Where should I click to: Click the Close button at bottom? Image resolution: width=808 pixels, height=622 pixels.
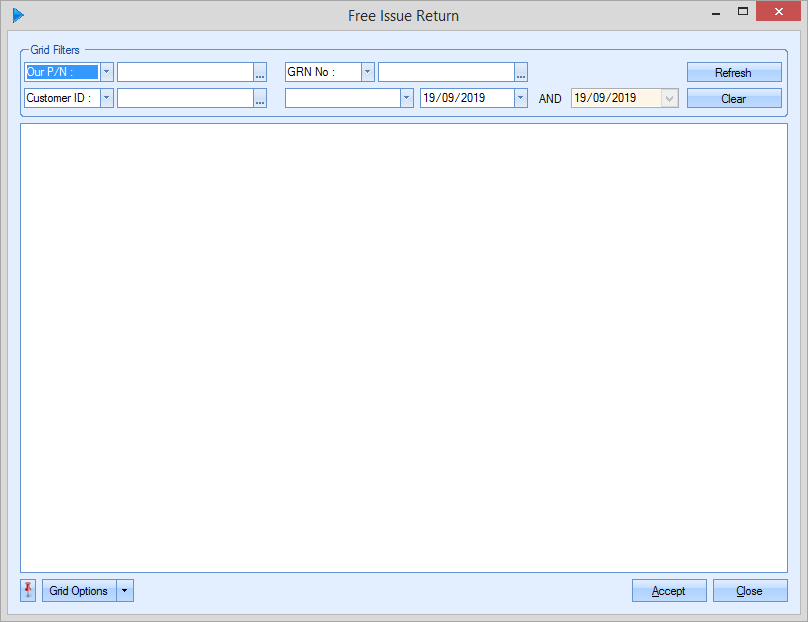pyautogui.click(x=750, y=591)
